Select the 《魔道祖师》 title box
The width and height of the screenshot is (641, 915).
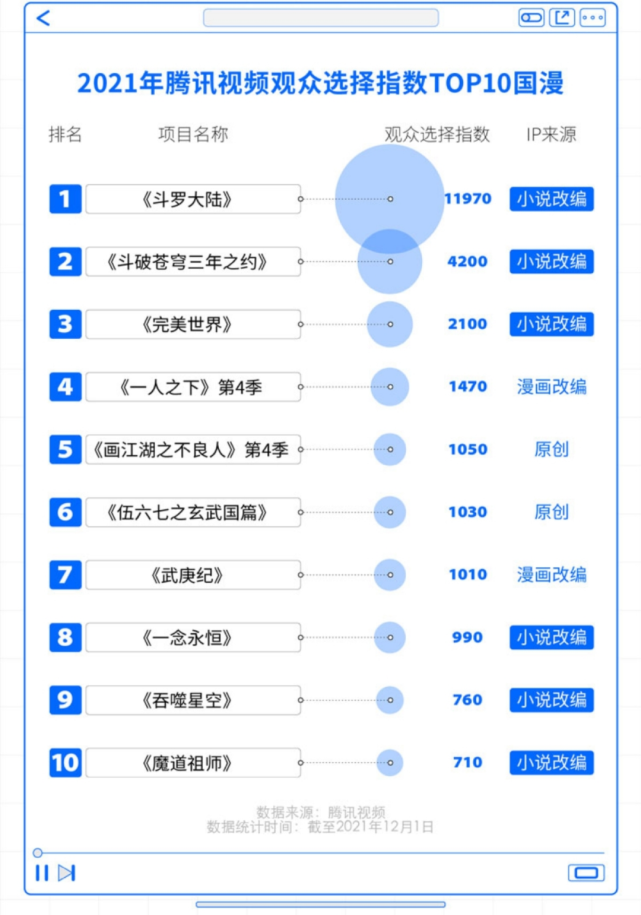point(193,762)
